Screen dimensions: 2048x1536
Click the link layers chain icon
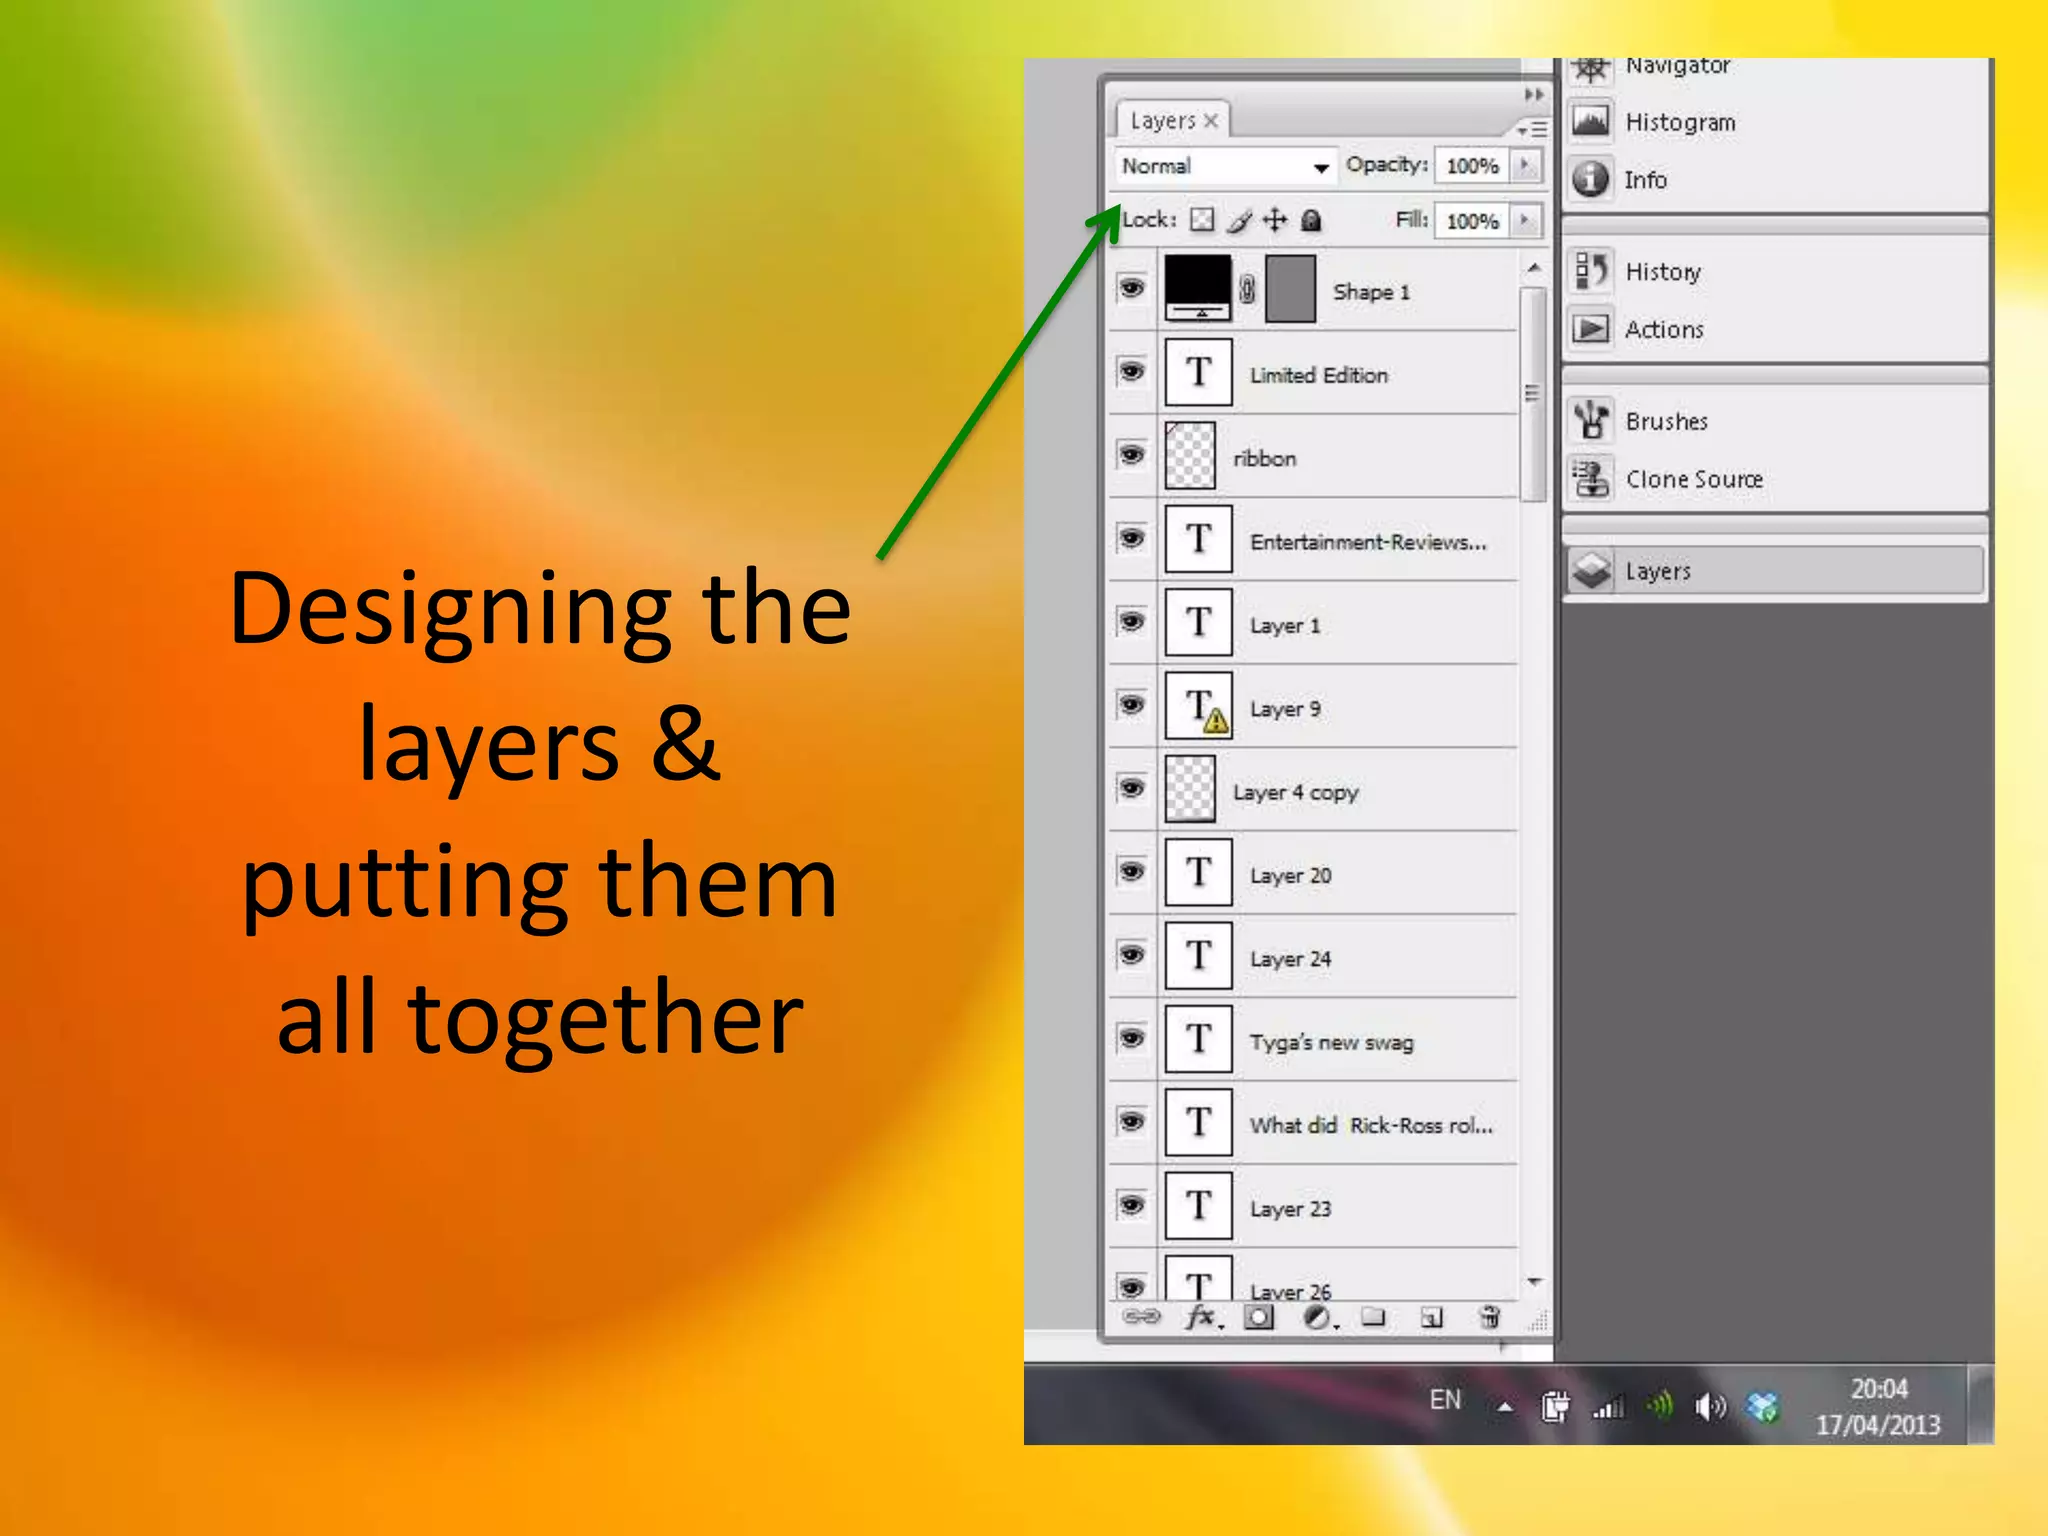(1142, 1316)
